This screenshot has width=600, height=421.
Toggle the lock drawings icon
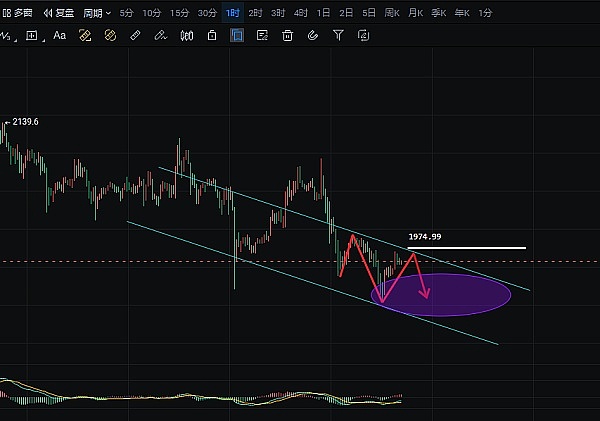click(x=211, y=36)
